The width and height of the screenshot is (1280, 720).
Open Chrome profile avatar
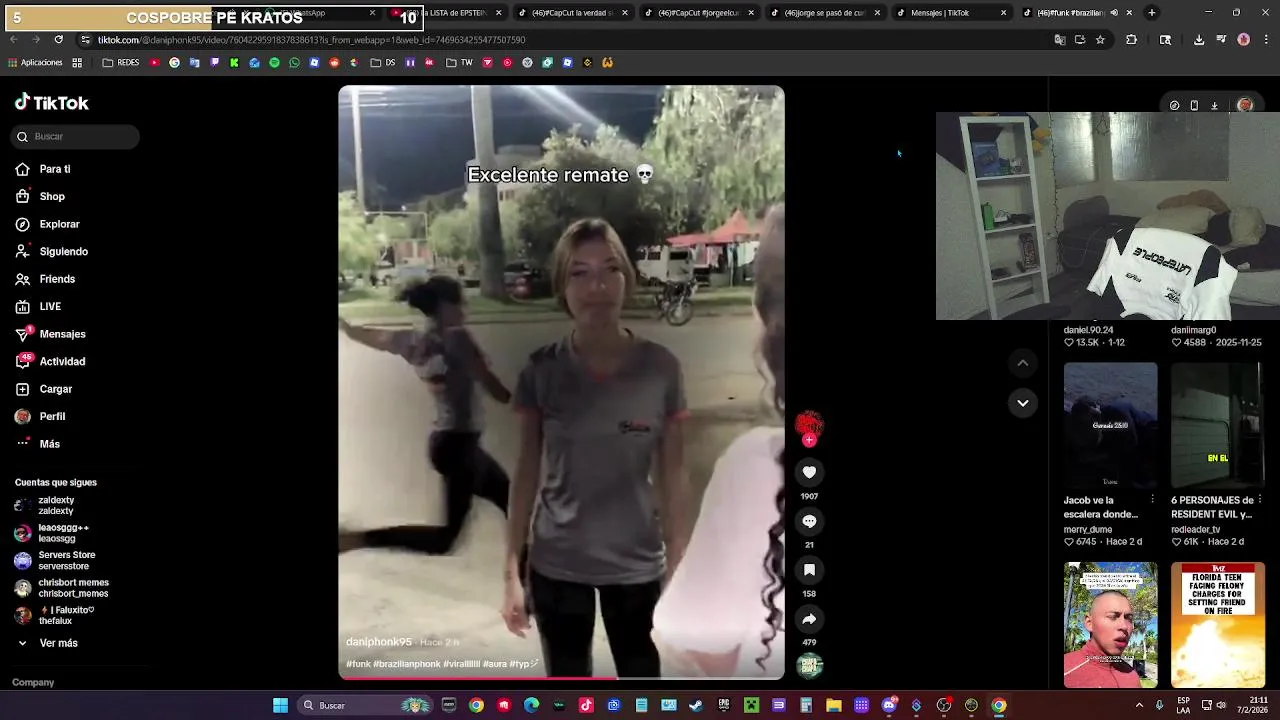(x=1243, y=40)
